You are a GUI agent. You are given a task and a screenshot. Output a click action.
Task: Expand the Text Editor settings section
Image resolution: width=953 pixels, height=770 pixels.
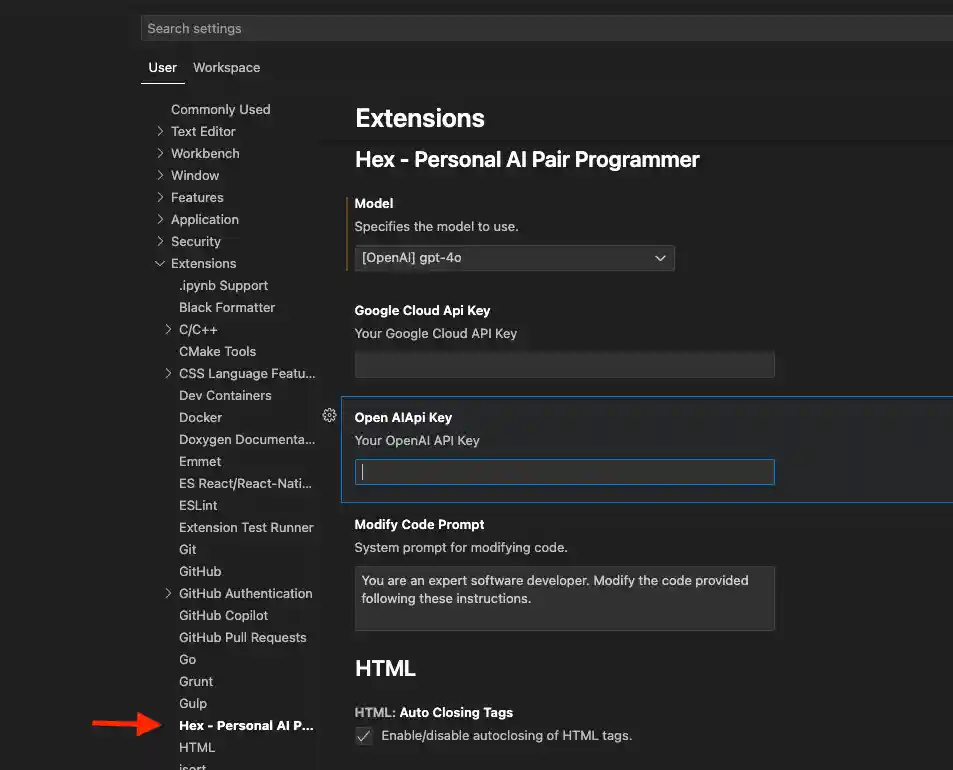click(203, 131)
